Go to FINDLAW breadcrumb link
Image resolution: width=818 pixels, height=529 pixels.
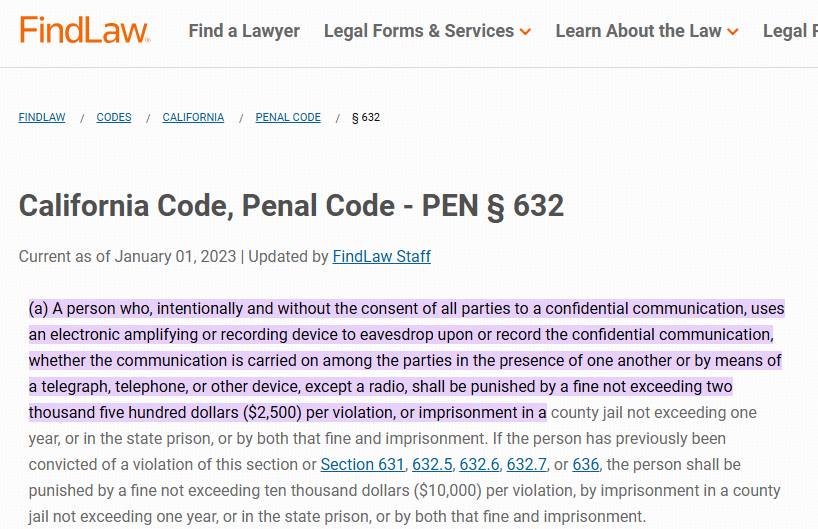pos(42,117)
